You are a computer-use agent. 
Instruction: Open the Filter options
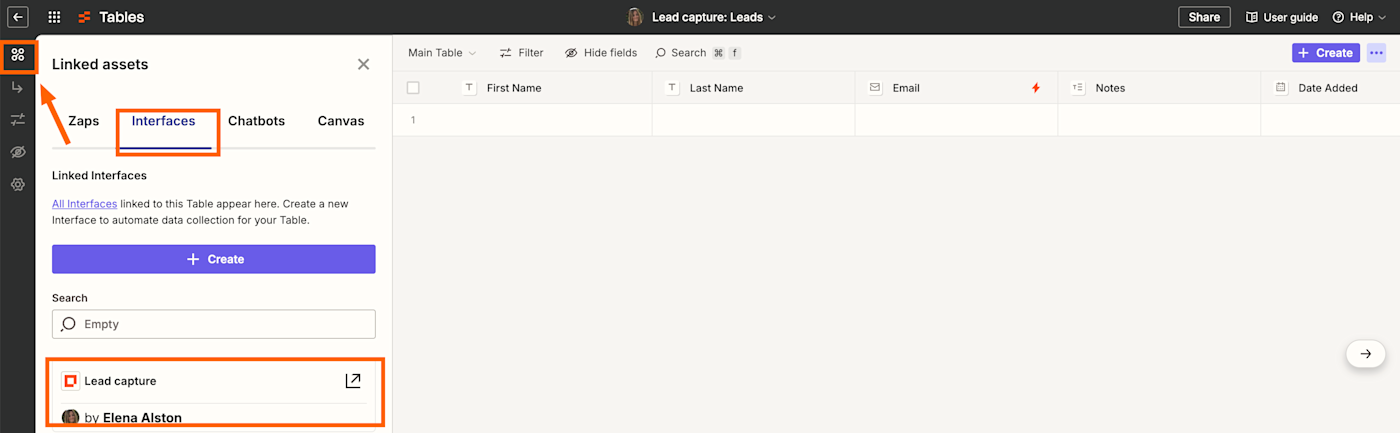tap(522, 53)
